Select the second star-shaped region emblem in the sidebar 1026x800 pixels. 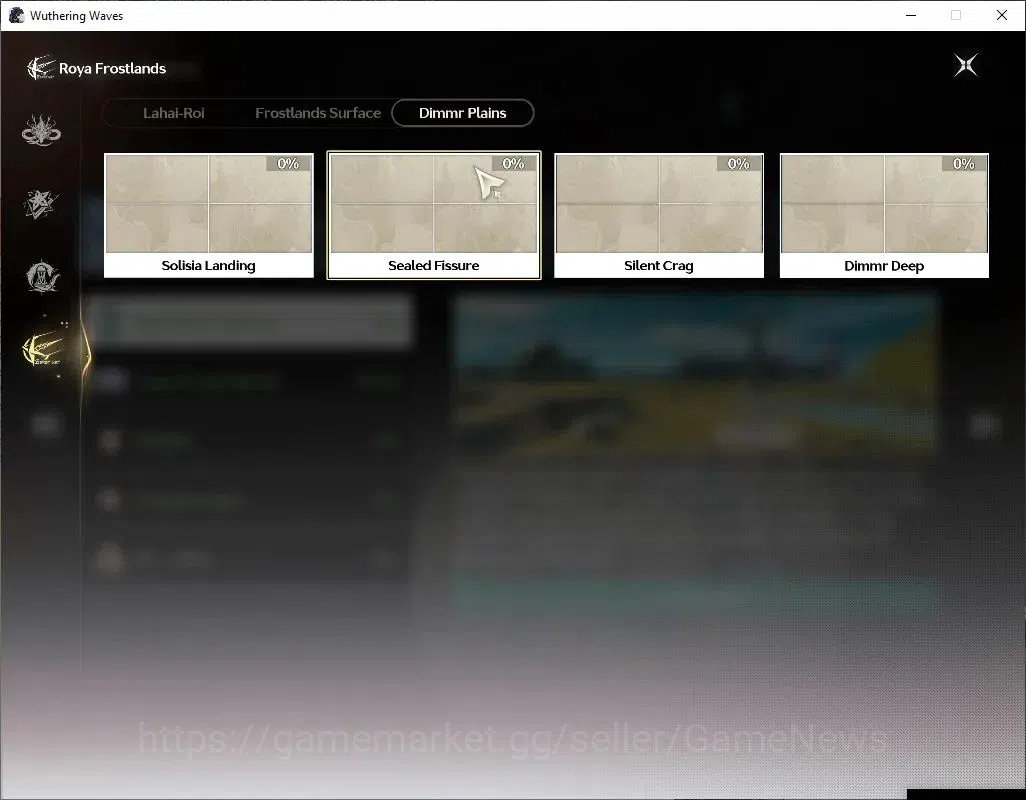point(41,203)
